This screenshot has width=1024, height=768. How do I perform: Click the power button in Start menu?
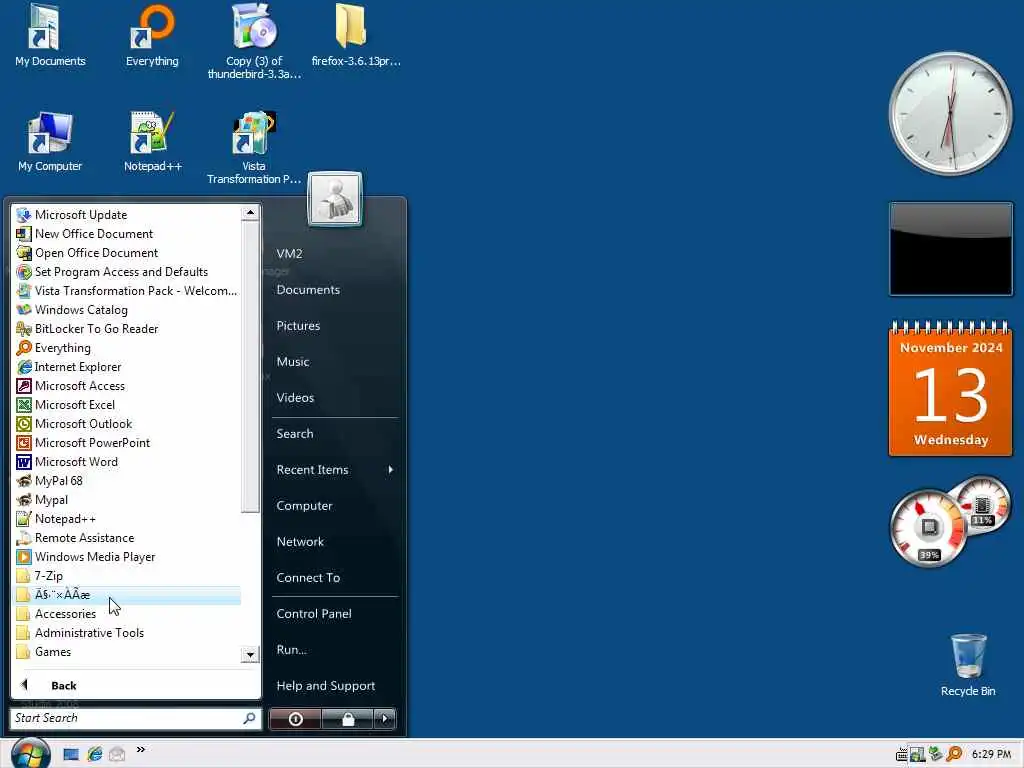(295, 719)
